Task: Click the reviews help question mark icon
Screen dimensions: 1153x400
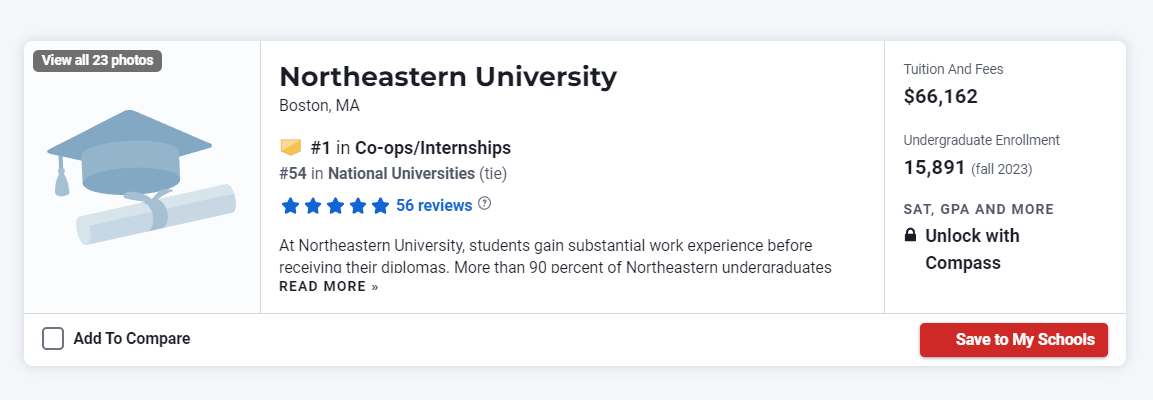Action: pos(484,203)
